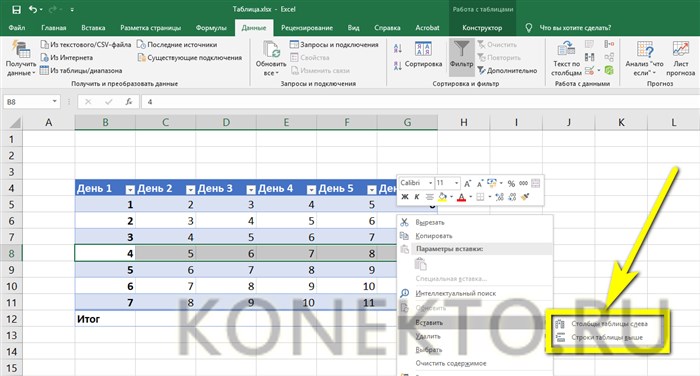Screen dimensions: 700x376
Task: Click Из текстового/CSV-файла button
Action: coord(86,45)
